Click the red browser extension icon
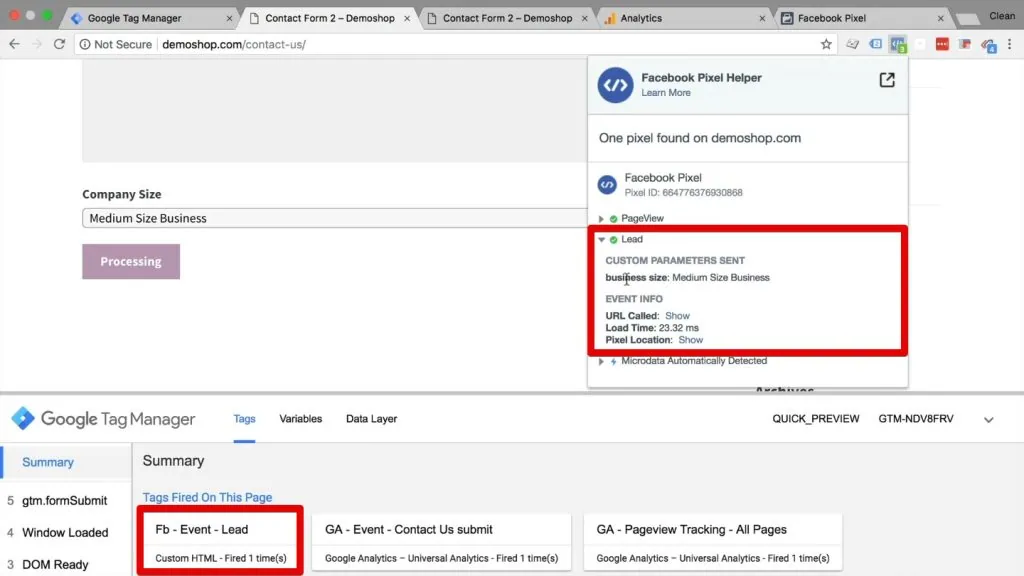The height and width of the screenshot is (576, 1024). pos(941,44)
